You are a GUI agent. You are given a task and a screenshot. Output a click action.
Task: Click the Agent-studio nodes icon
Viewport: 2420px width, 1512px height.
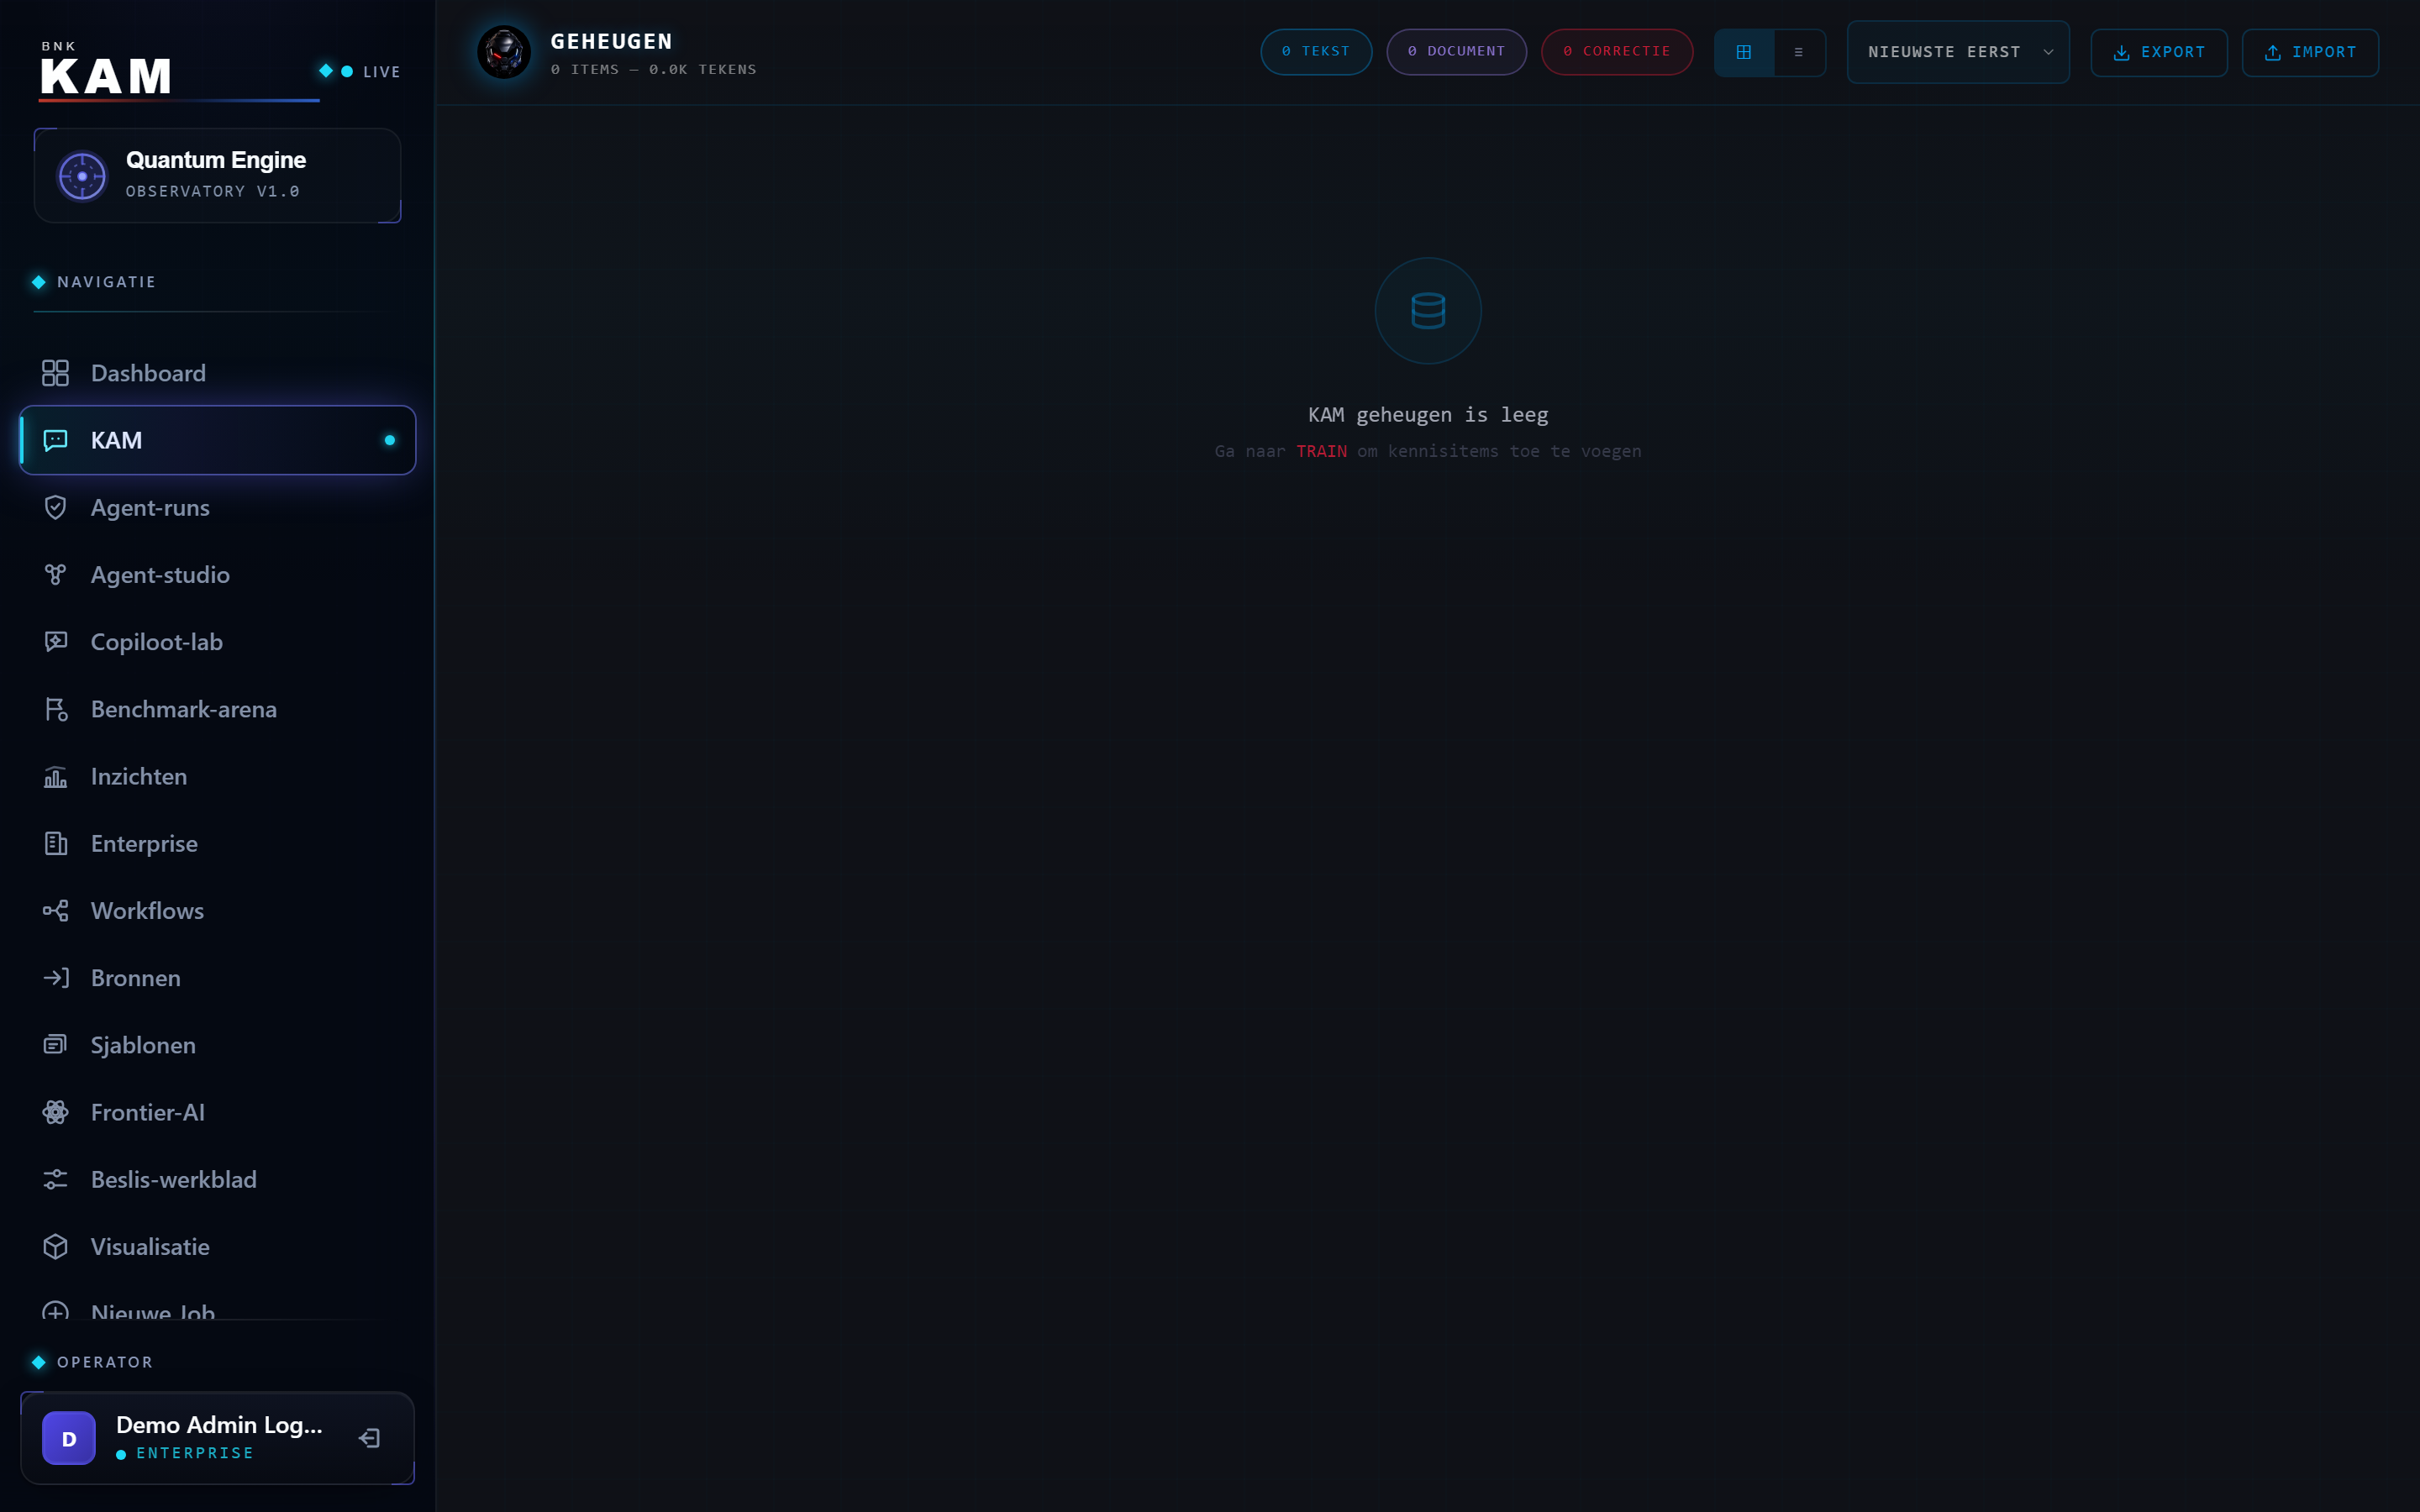click(x=55, y=574)
